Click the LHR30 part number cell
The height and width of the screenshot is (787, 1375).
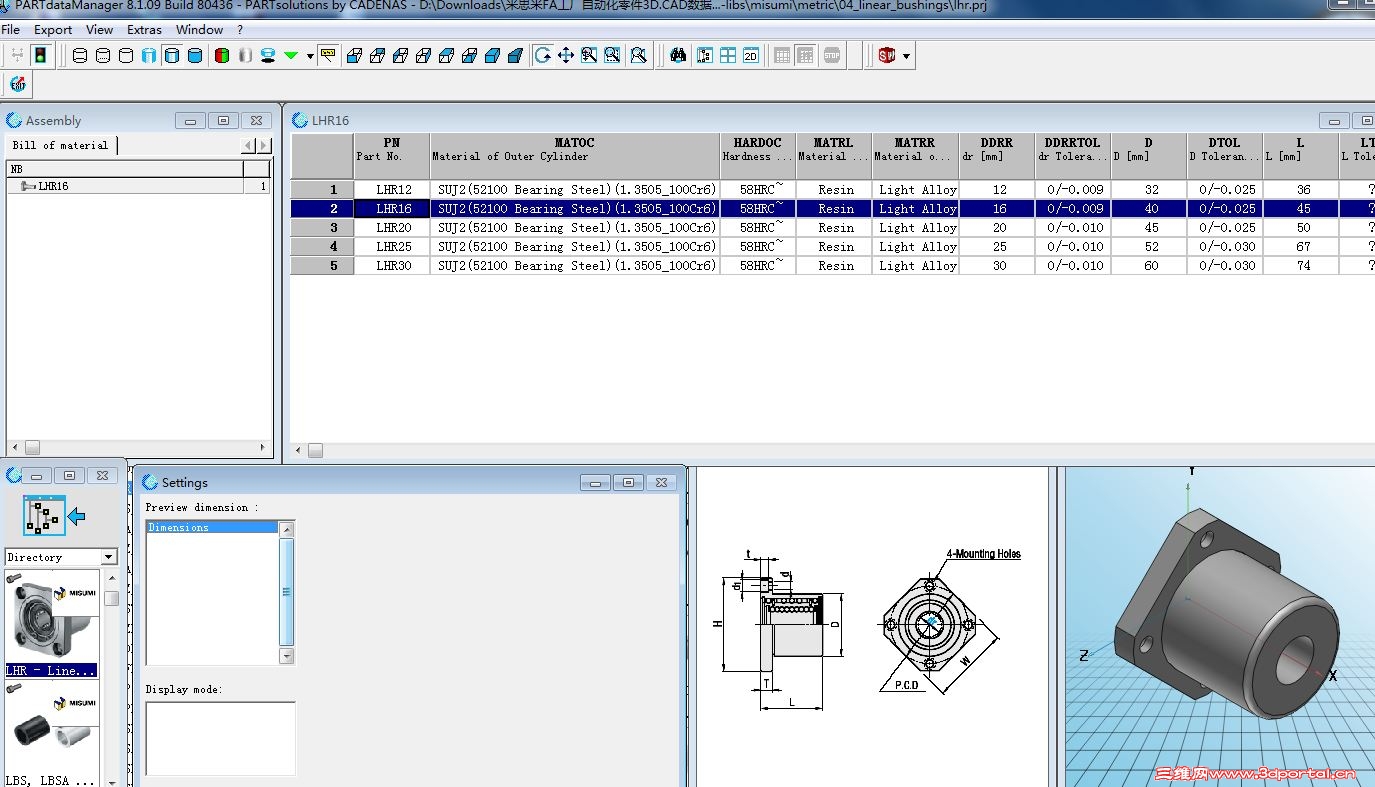tap(392, 266)
